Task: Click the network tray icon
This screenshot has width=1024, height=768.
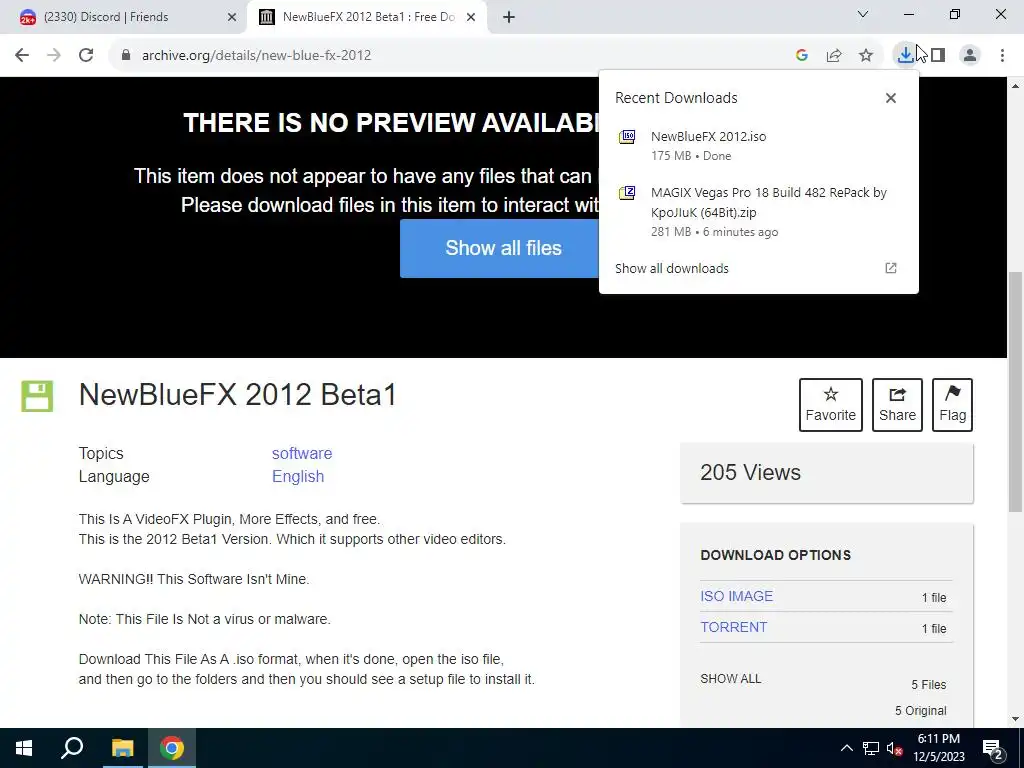Action: point(871,748)
